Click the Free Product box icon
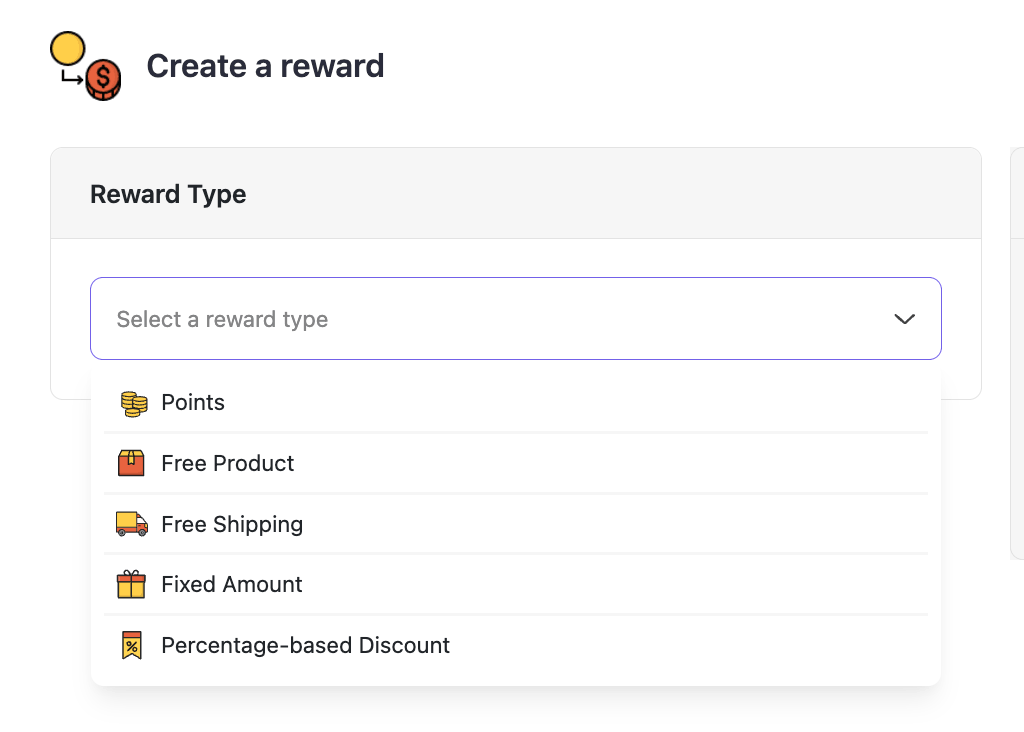The width and height of the screenshot is (1024, 732). pyautogui.click(x=131, y=463)
